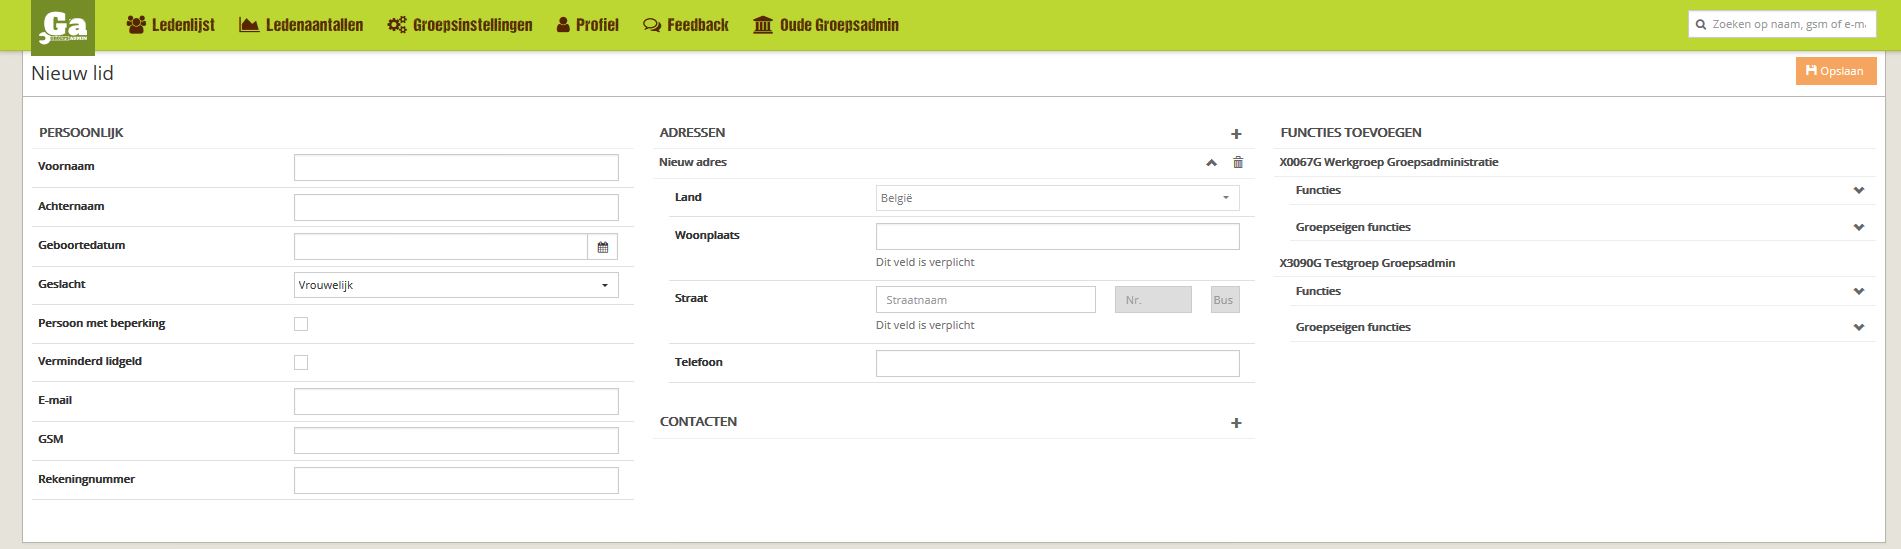This screenshot has height=549, width=1901.
Task: Expand Groepseigen functies under Testgroep Groepsadmin
Action: (x=1858, y=327)
